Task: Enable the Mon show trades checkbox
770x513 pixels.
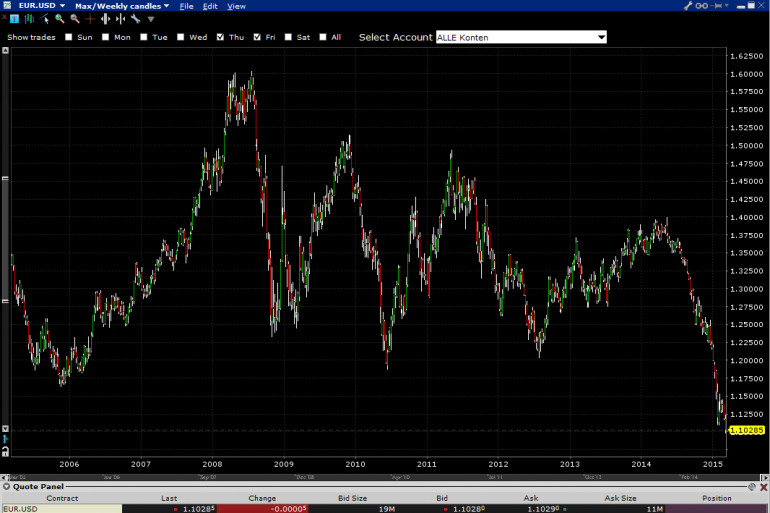Action: (106, 37)
